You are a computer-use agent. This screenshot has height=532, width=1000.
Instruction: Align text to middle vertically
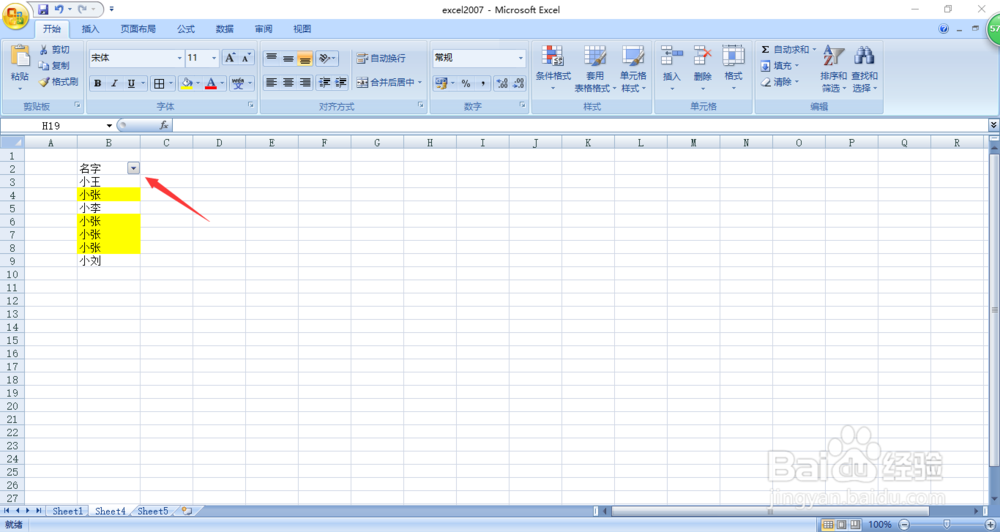(x=288, y=58)
